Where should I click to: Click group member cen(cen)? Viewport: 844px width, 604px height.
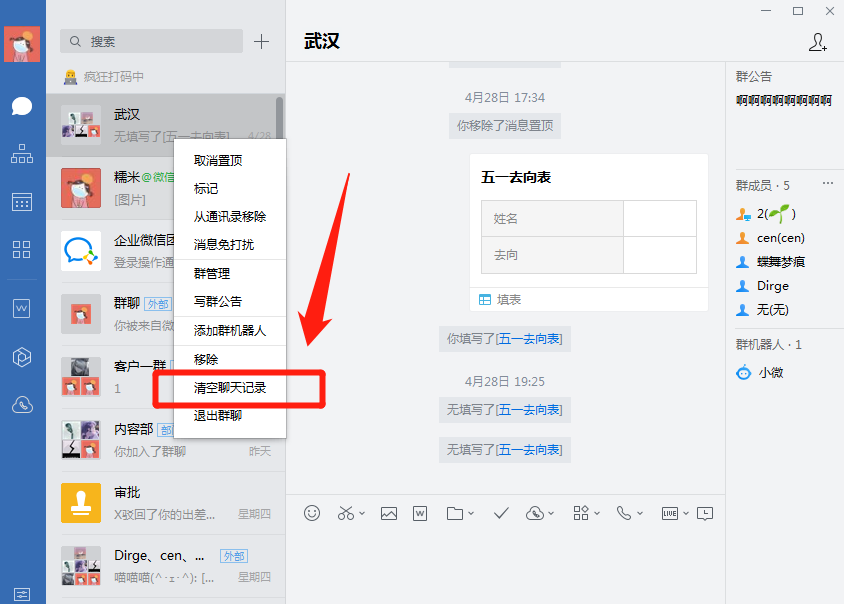(771, 238)
